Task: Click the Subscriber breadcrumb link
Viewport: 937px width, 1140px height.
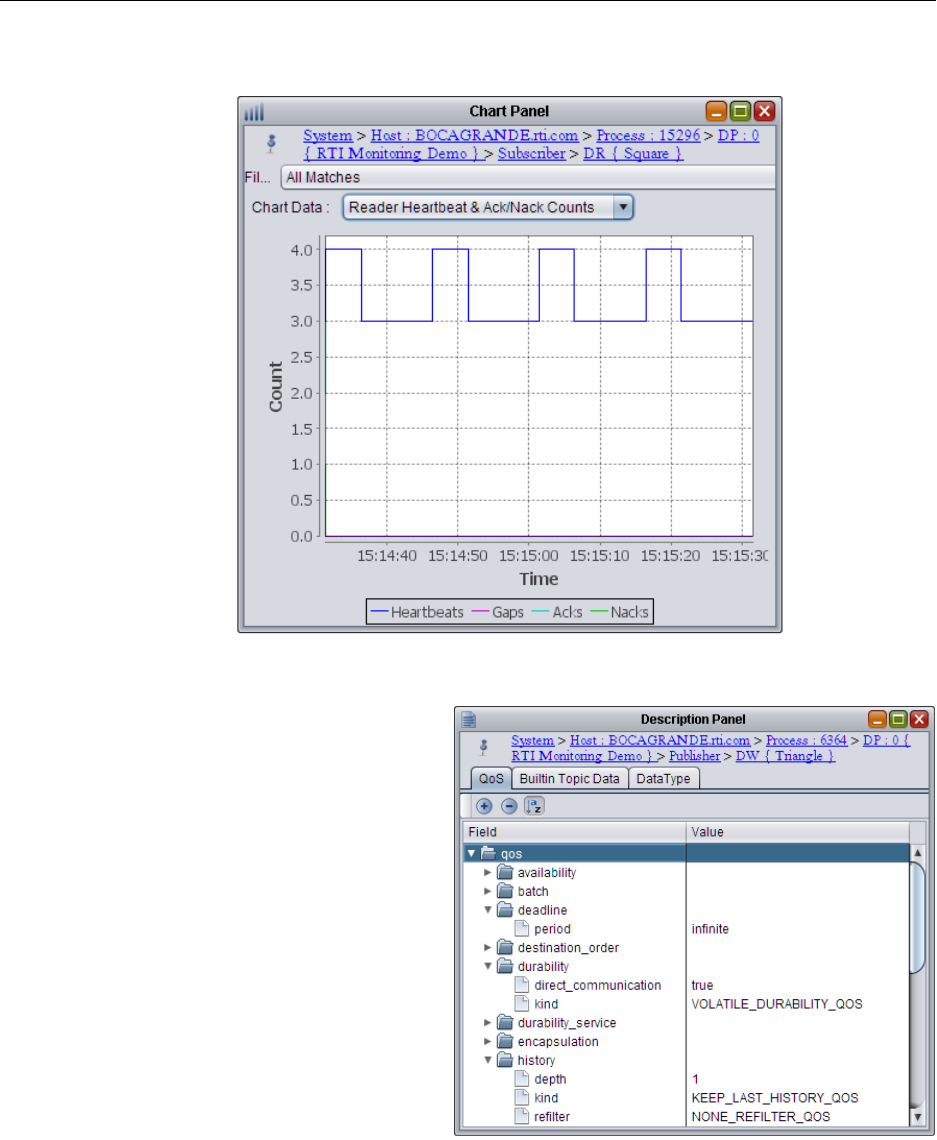Action: pyautogui.click(x=531, y=154)
